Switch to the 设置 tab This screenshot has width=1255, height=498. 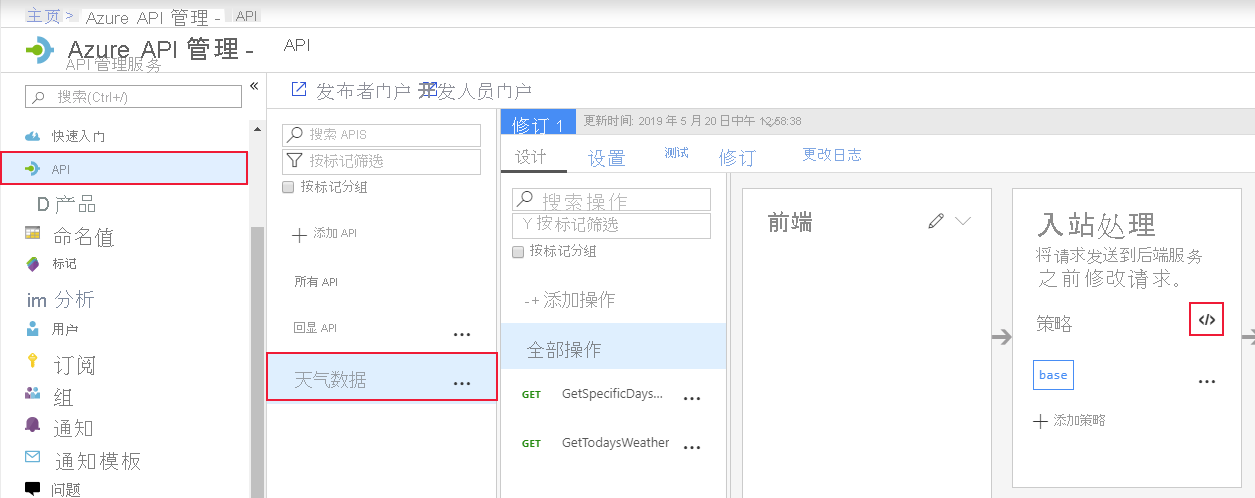click(x=606, y=158)
